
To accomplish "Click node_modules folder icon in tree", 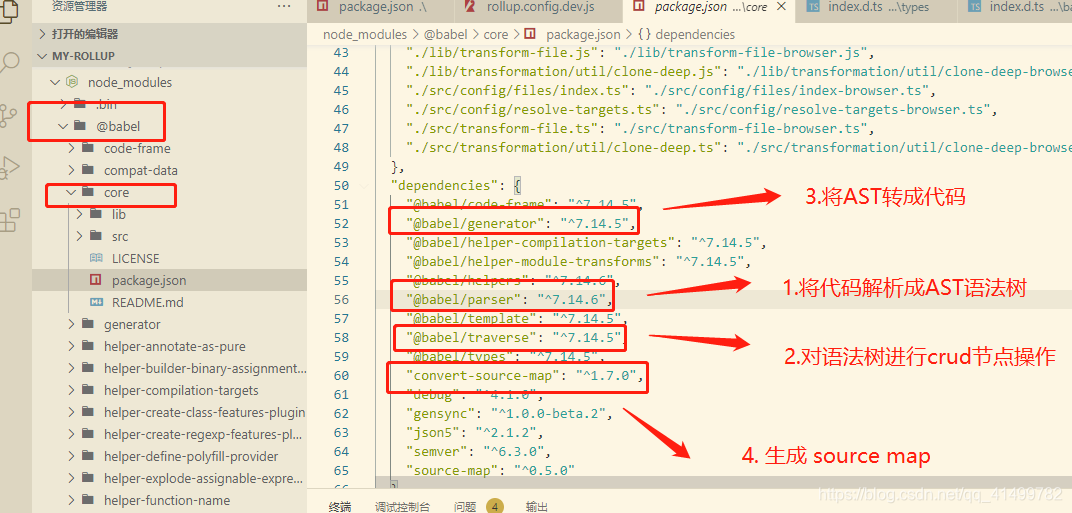I will (72, 82).
